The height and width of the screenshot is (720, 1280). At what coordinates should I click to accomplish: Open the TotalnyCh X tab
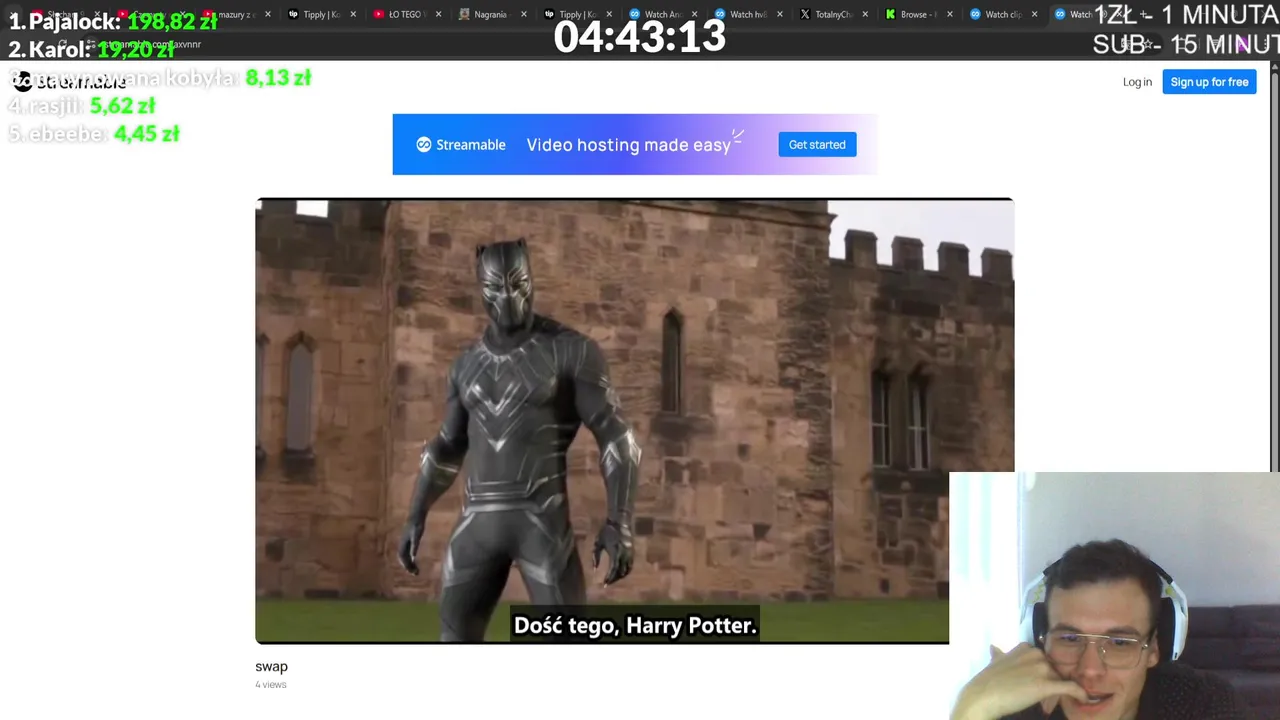coord(832,15)
